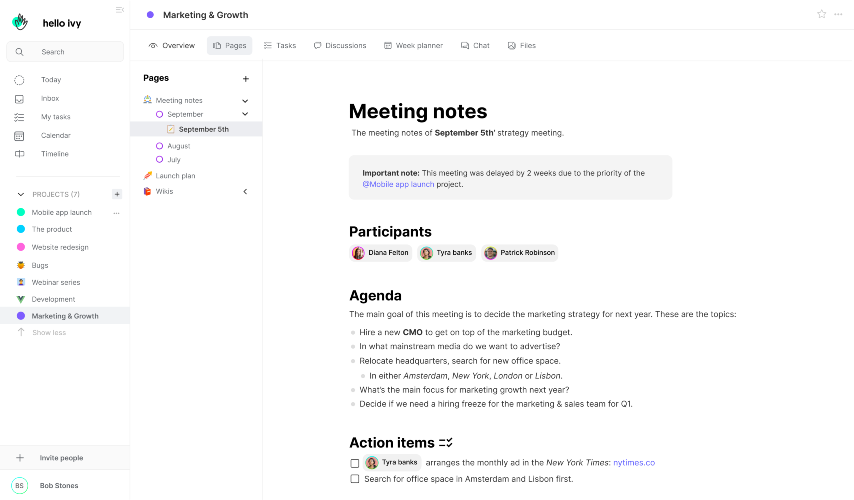Click Show less label in projects
The image size is (854, 500).
point(49,332)
